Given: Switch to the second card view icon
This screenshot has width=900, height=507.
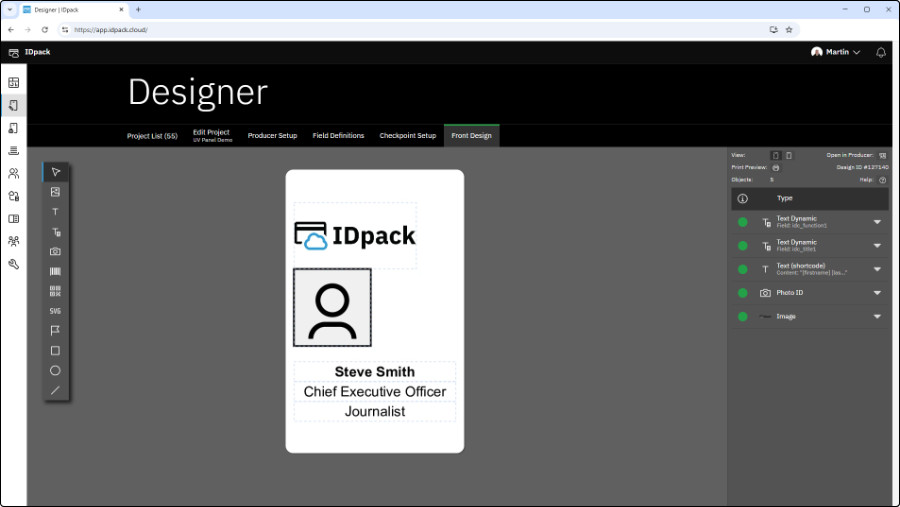Looking at the screenshot, I should [x=789, y=156].
